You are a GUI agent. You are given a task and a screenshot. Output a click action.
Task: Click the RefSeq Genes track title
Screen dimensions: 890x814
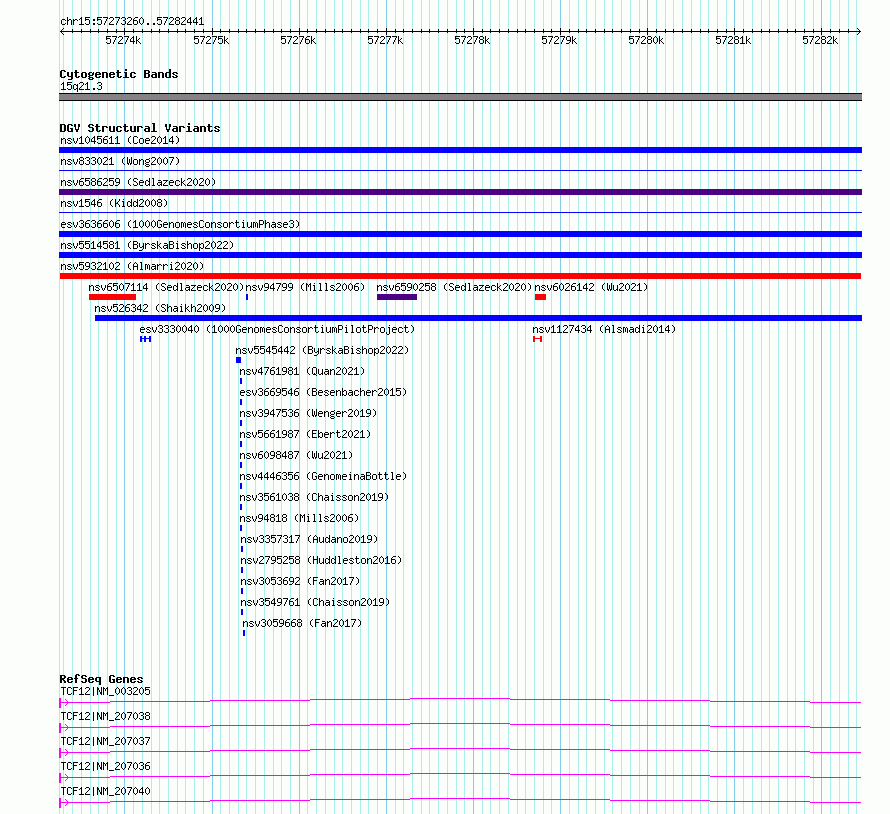click(101, 679)
